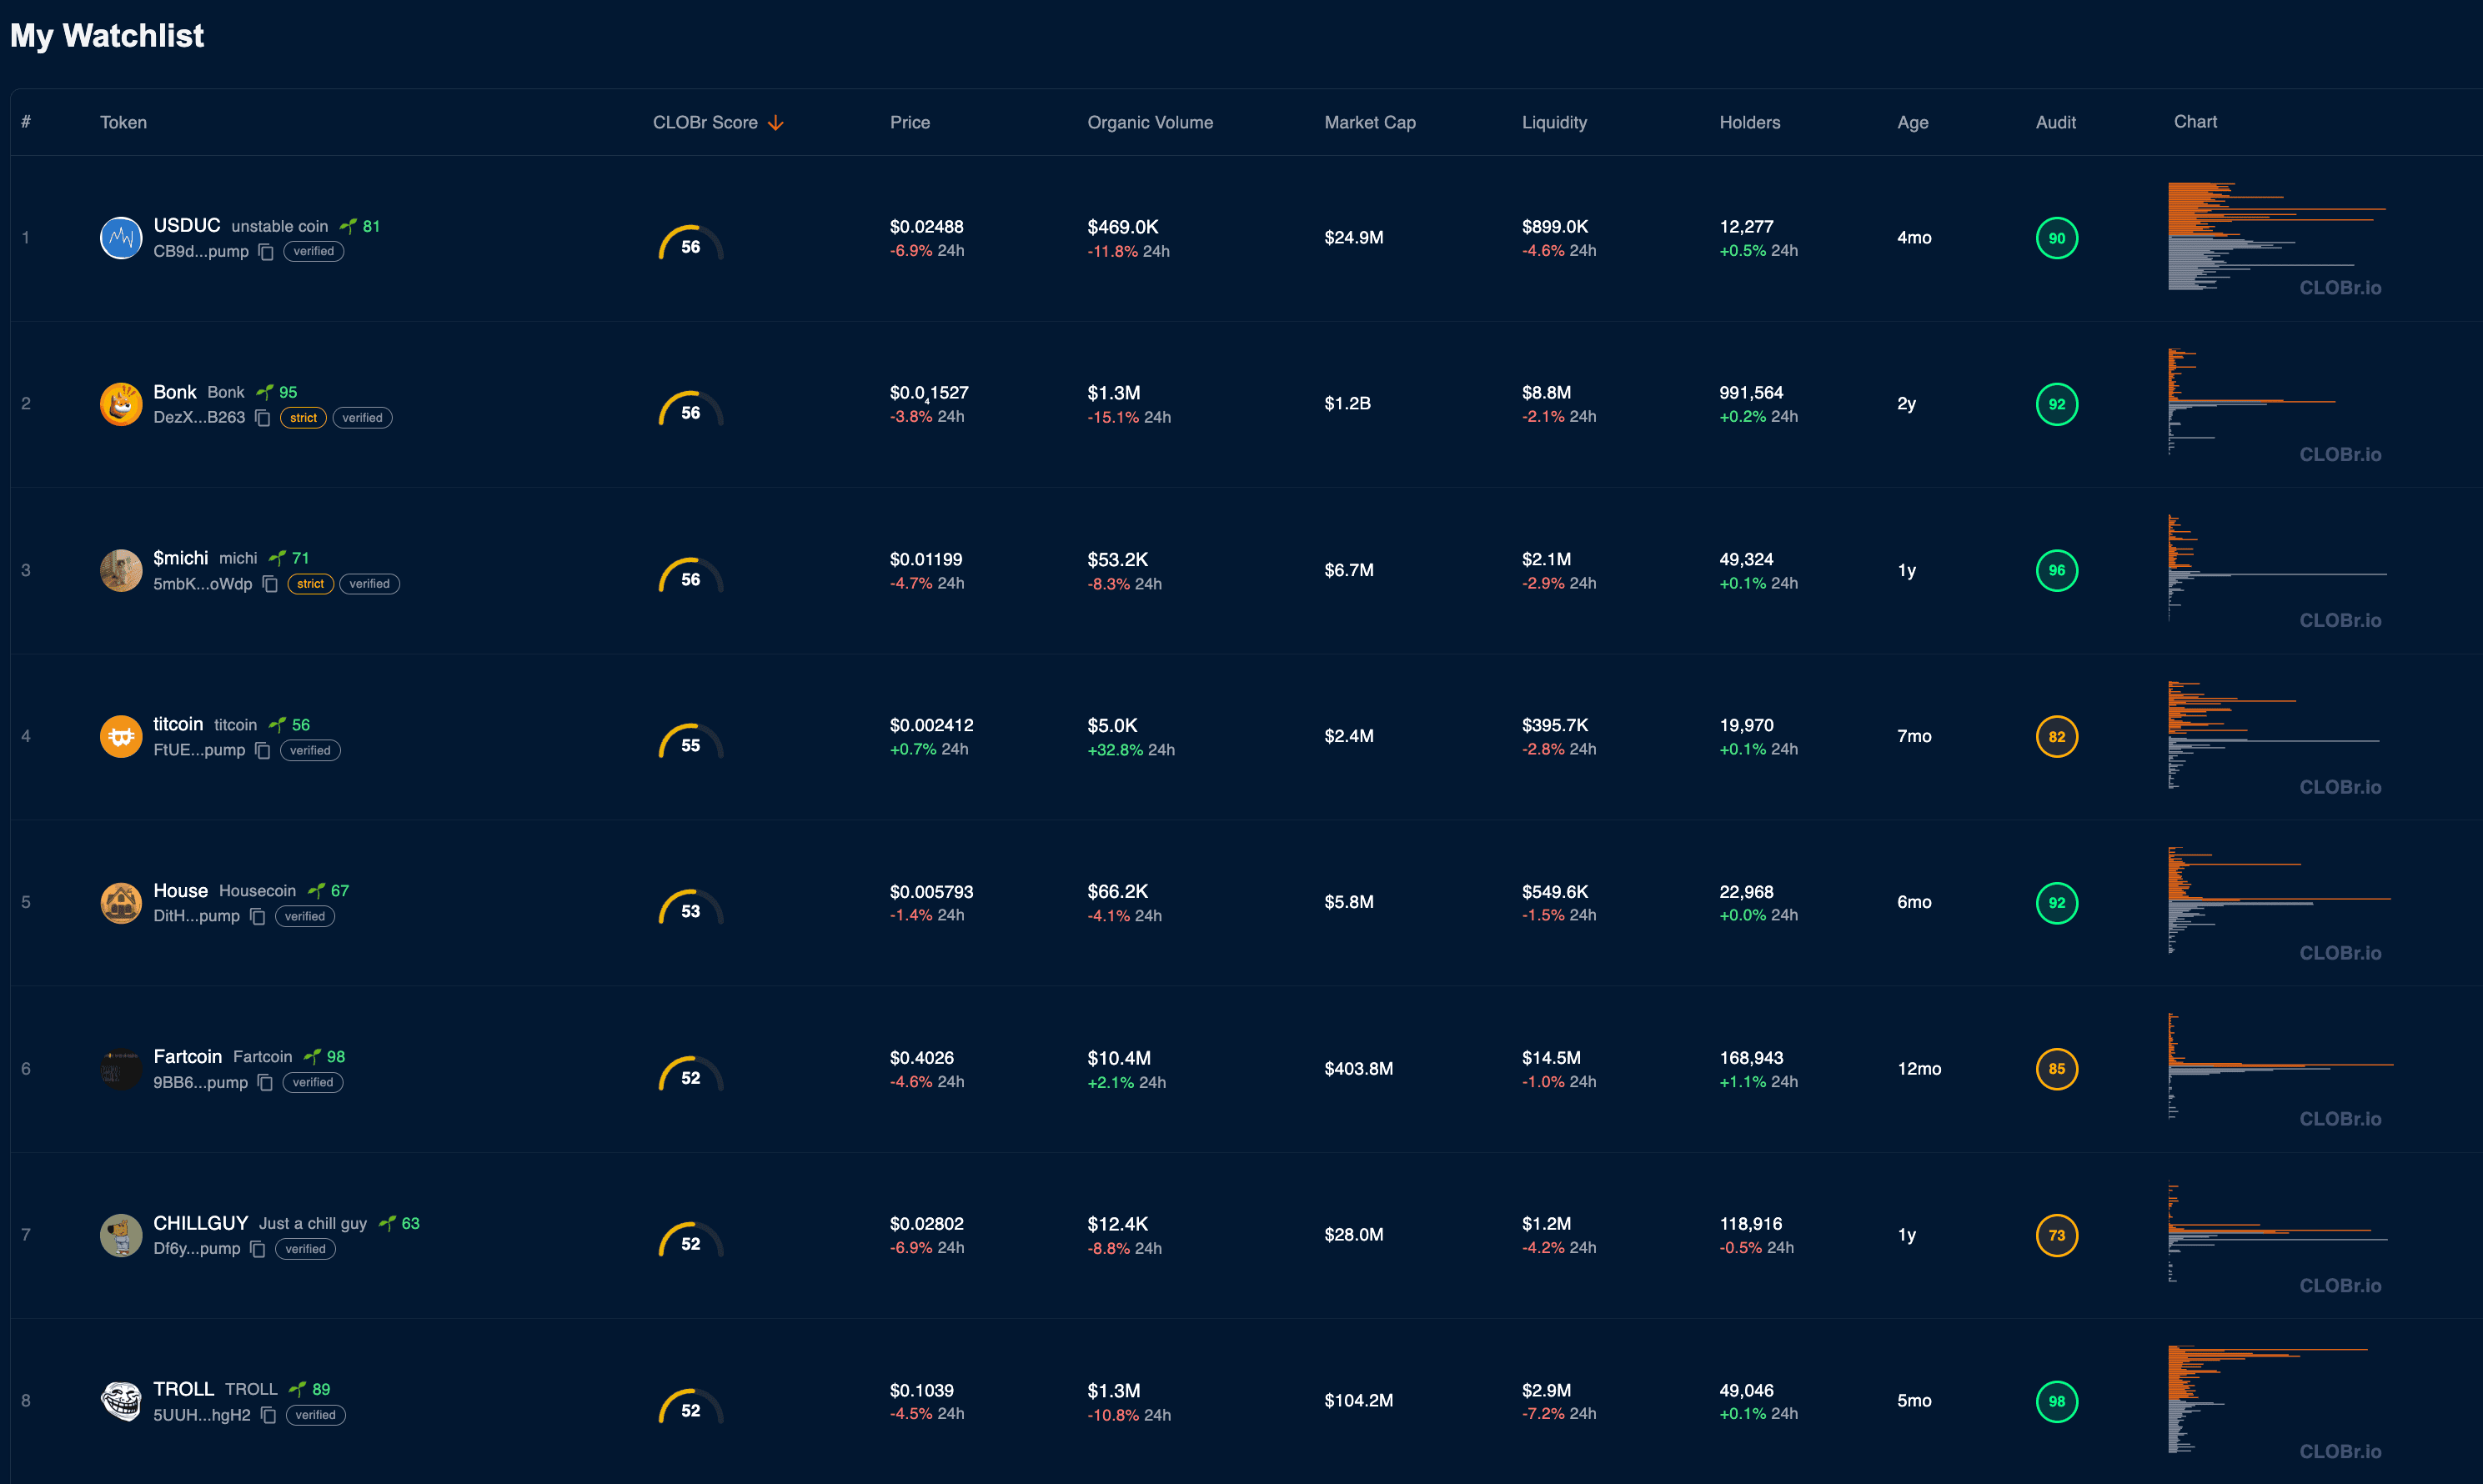
Task: Click USDUC verified badge
Action: pos(314,252)
